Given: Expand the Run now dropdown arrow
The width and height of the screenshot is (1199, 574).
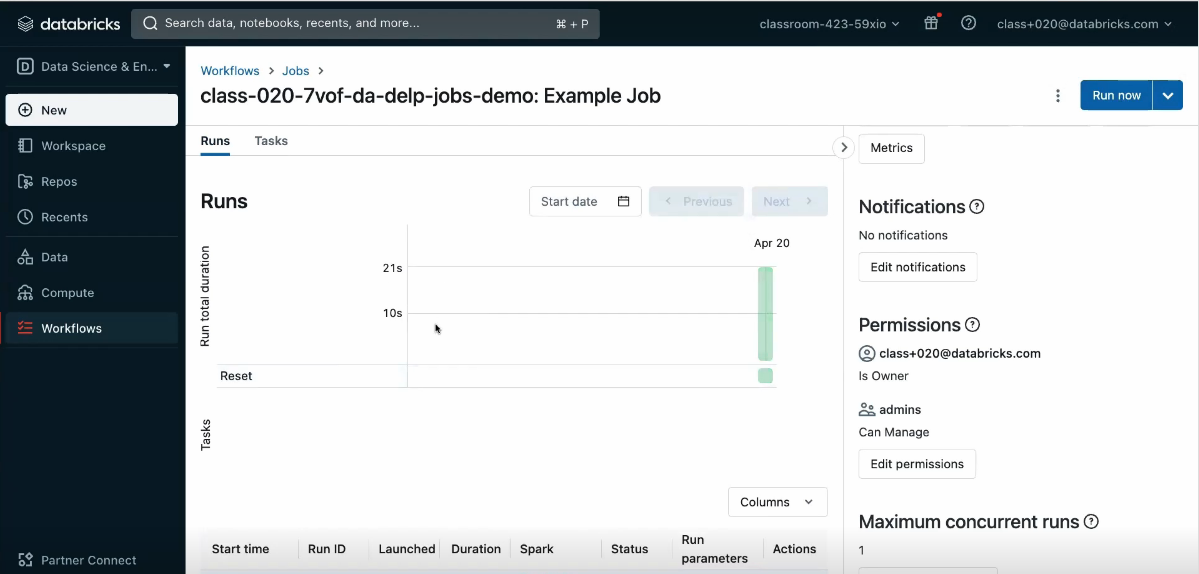Looking at the screenshot, I should (1168, 96).
